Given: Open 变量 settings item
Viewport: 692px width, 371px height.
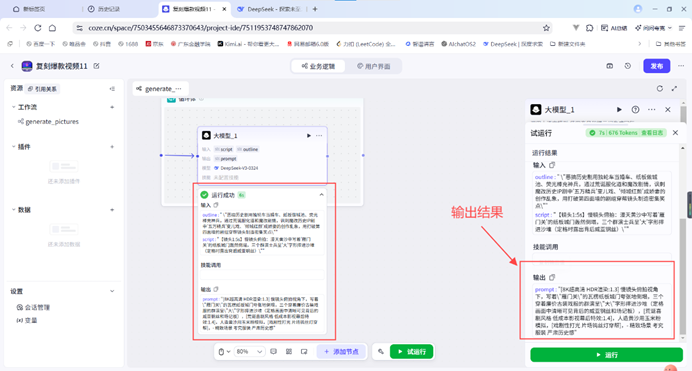Looking at the screenshot, I should point(26,320).
